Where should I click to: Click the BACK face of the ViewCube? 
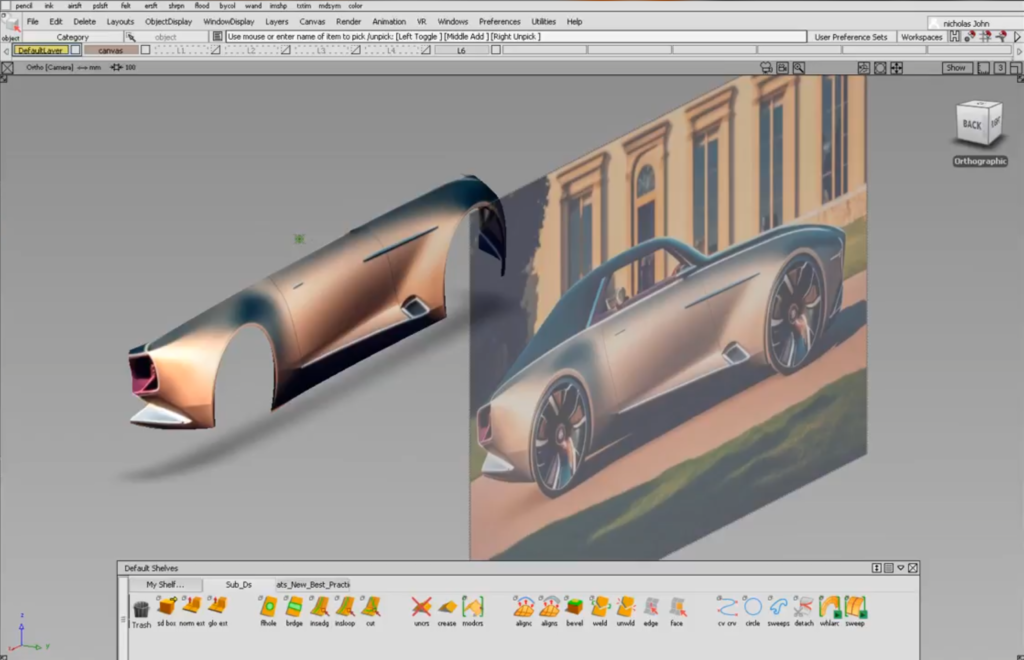pos(971,125)
